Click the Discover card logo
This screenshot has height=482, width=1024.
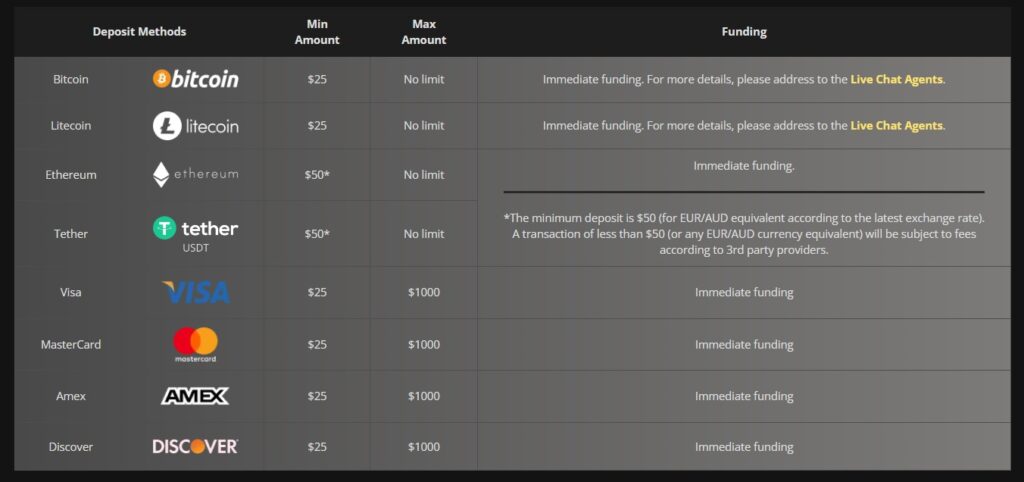195,446
